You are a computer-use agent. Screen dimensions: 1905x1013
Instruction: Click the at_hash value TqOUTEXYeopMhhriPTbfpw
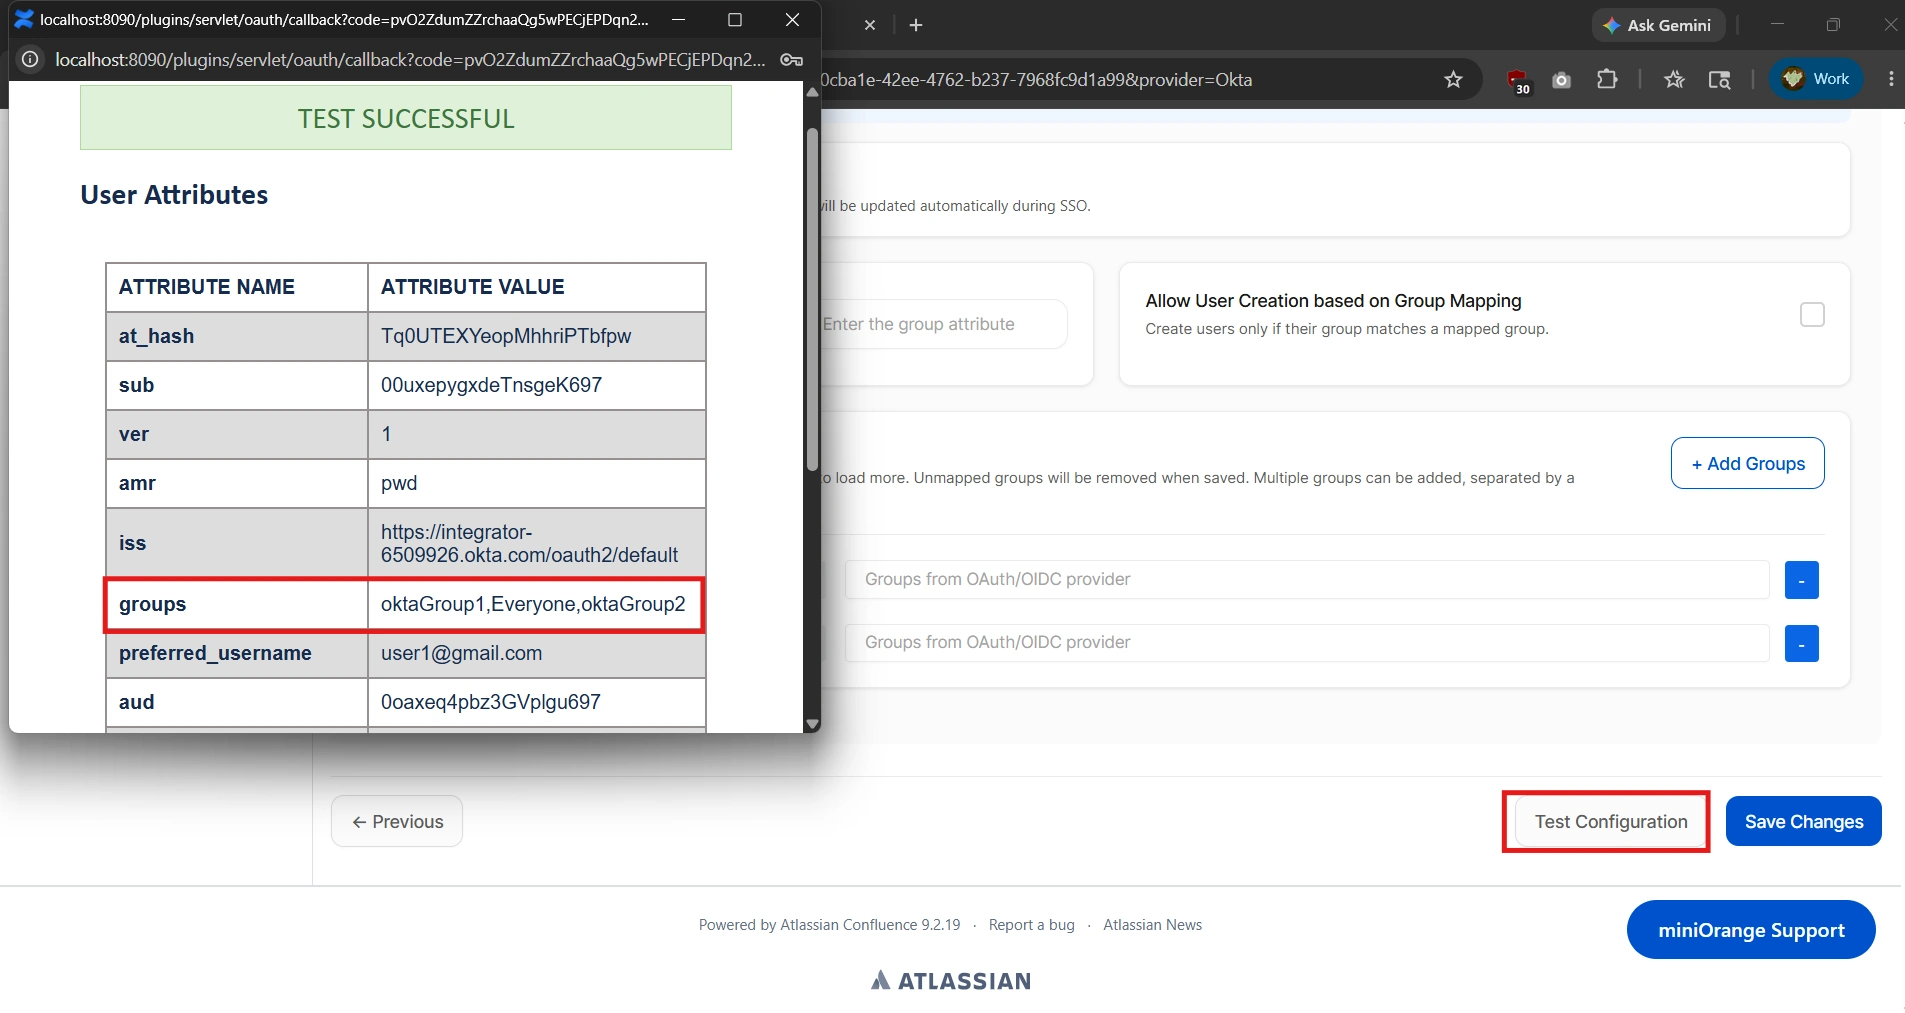click(506, 336)
